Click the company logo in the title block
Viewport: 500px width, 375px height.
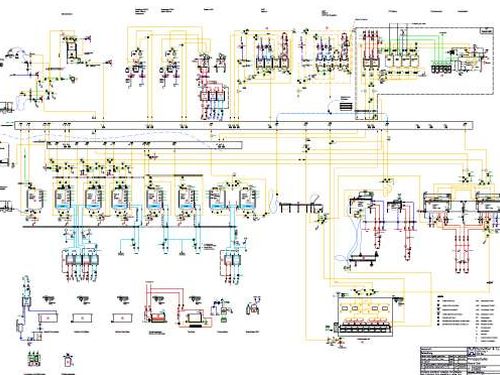(x=473, y=353)
